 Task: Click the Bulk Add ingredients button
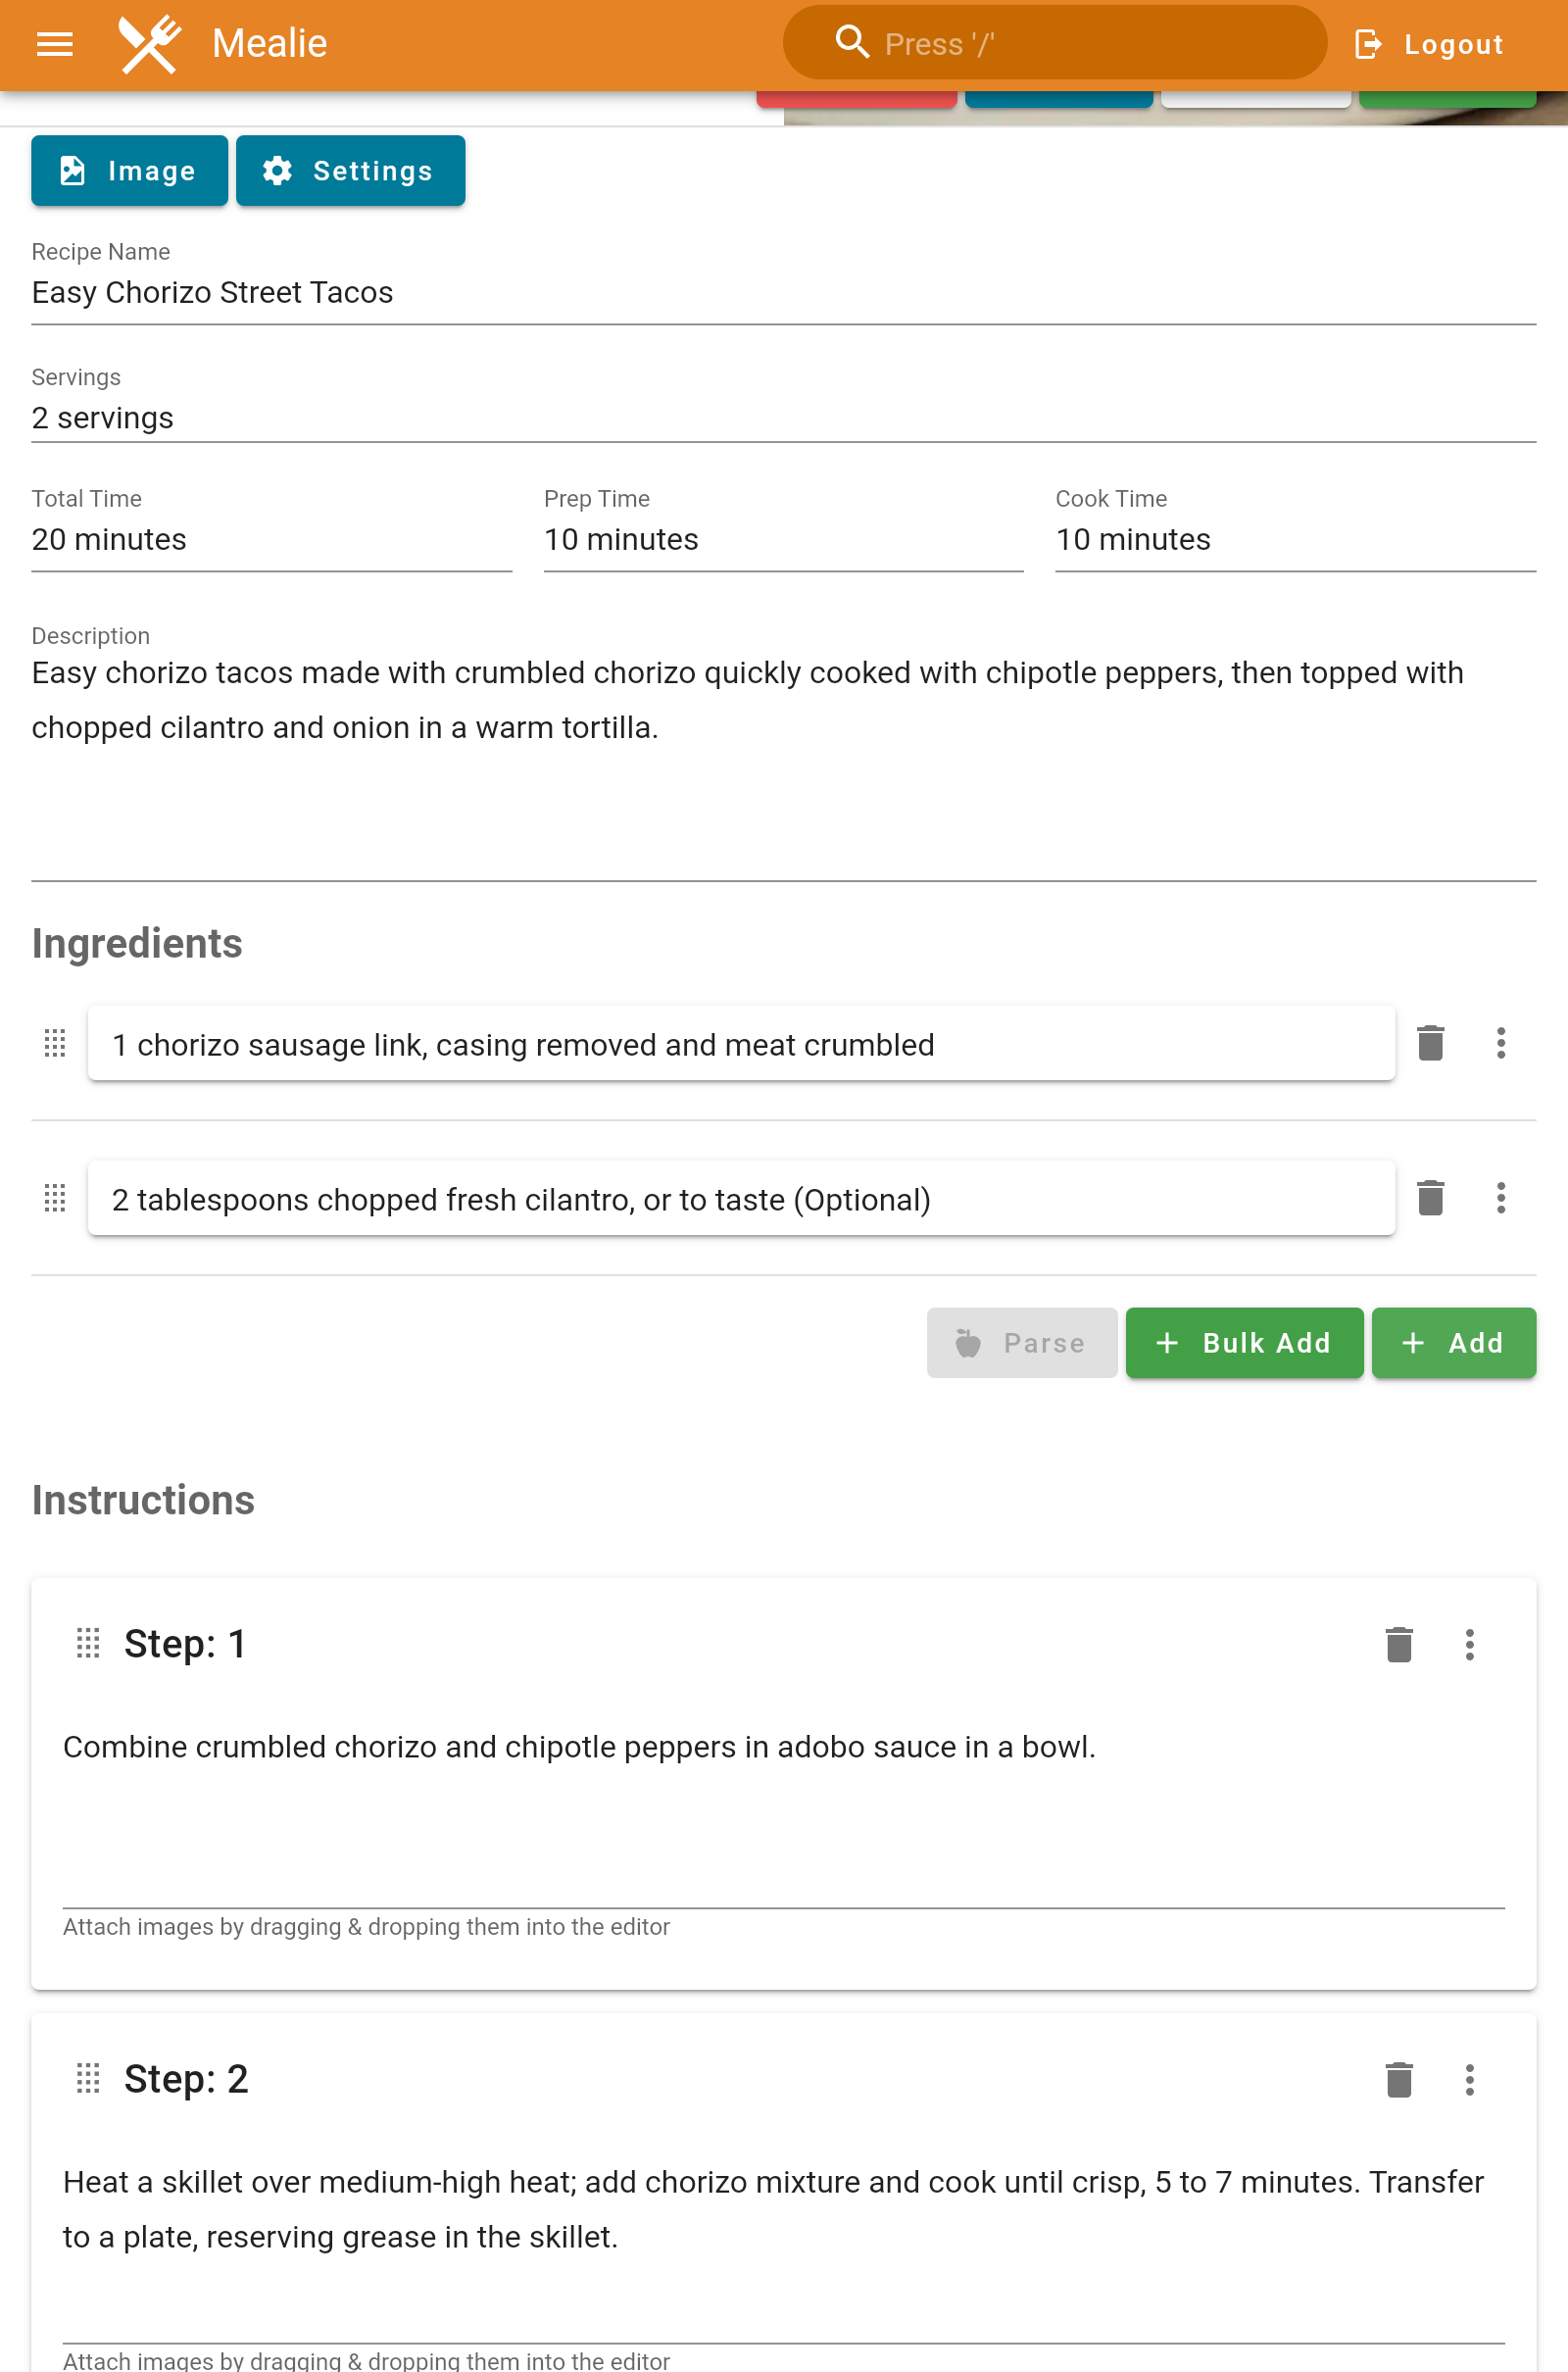[x=1244, y=1343]
